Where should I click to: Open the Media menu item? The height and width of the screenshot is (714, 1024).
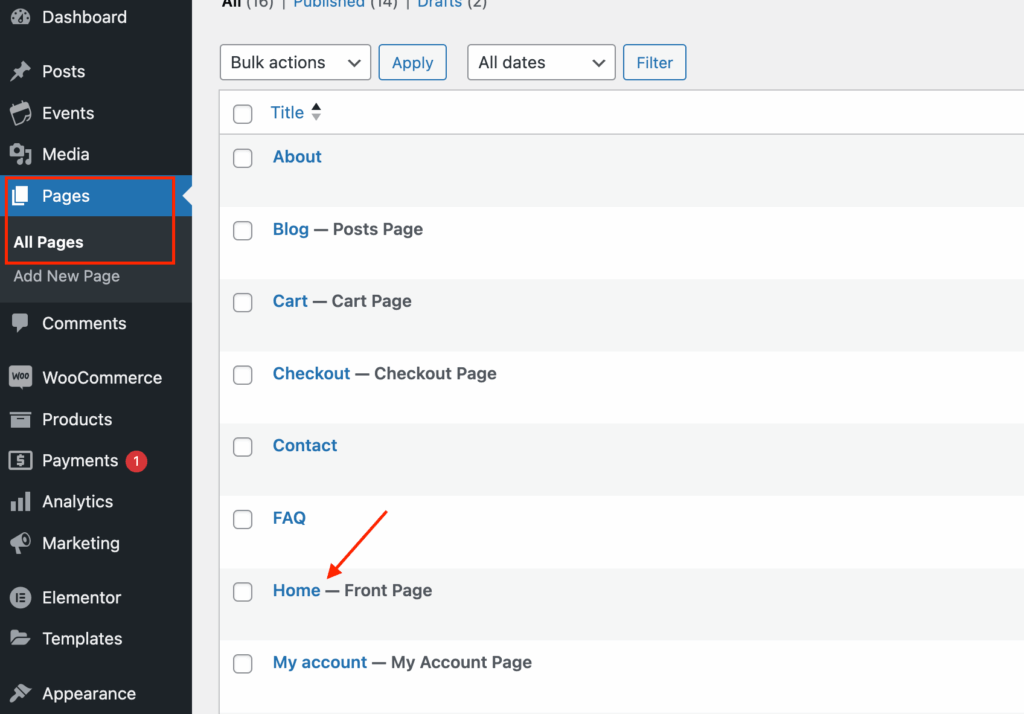65,154
